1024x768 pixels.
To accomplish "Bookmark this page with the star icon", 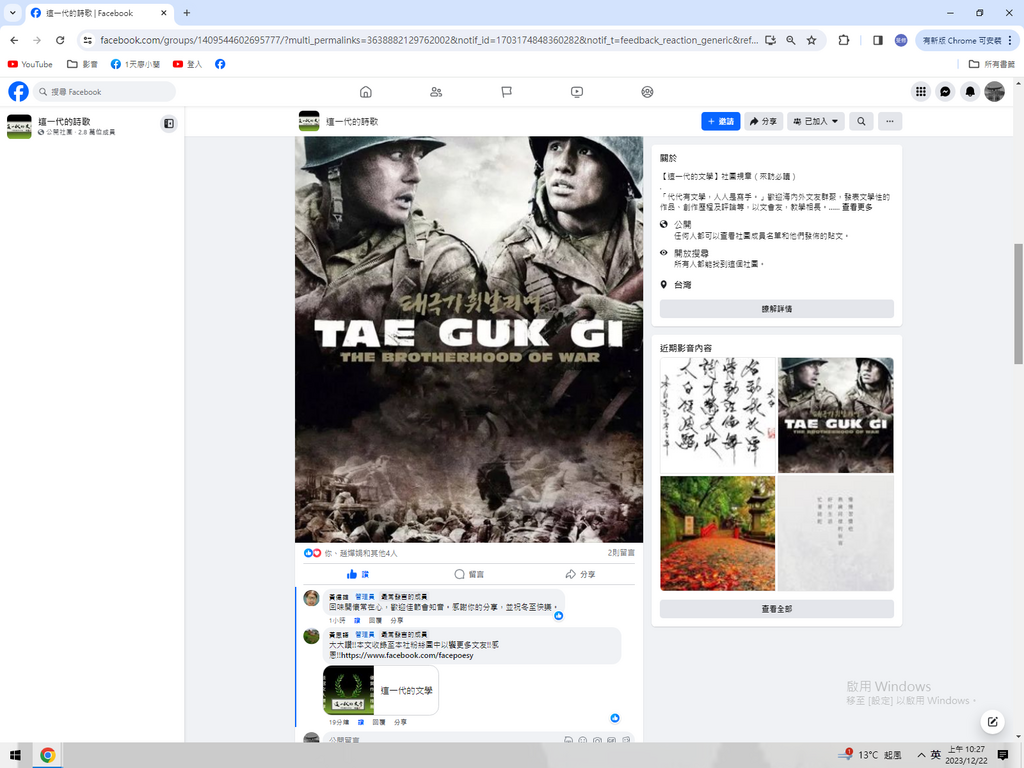I will pyautogui.click(x=811, y=40).
